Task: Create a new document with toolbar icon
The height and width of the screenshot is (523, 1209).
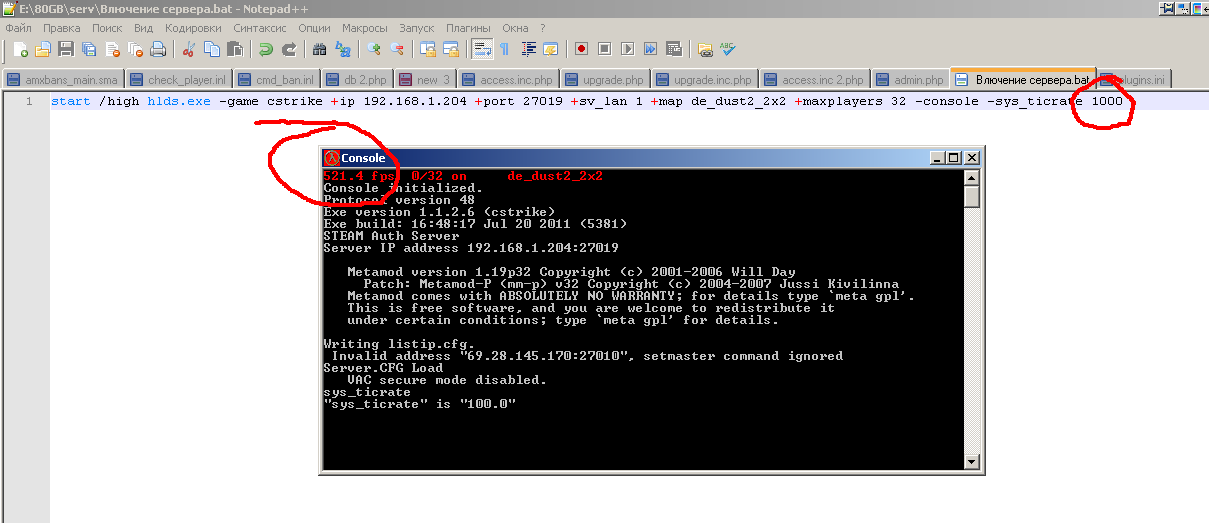Action: [21, 49]
